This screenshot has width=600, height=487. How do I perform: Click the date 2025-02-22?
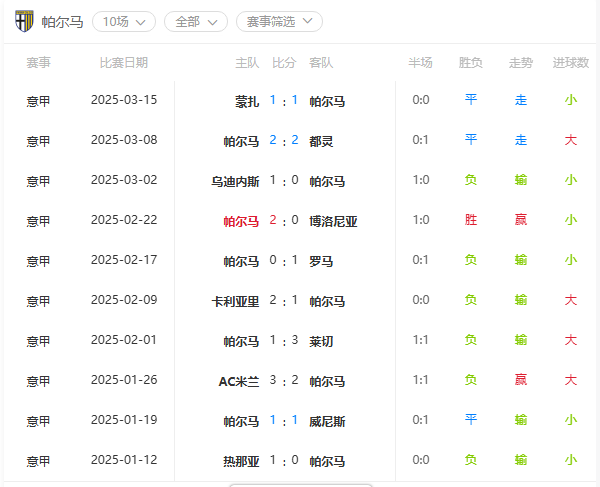click(x=124, y=220)
